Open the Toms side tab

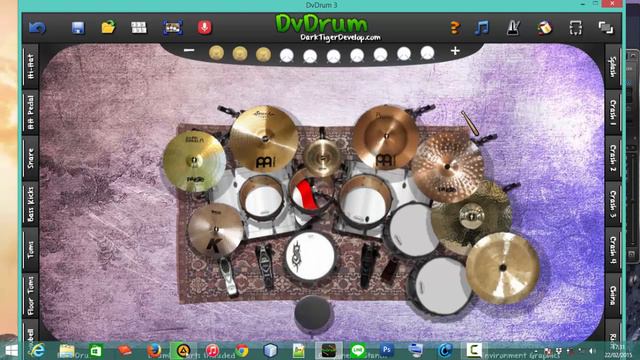tap(31, 249)
